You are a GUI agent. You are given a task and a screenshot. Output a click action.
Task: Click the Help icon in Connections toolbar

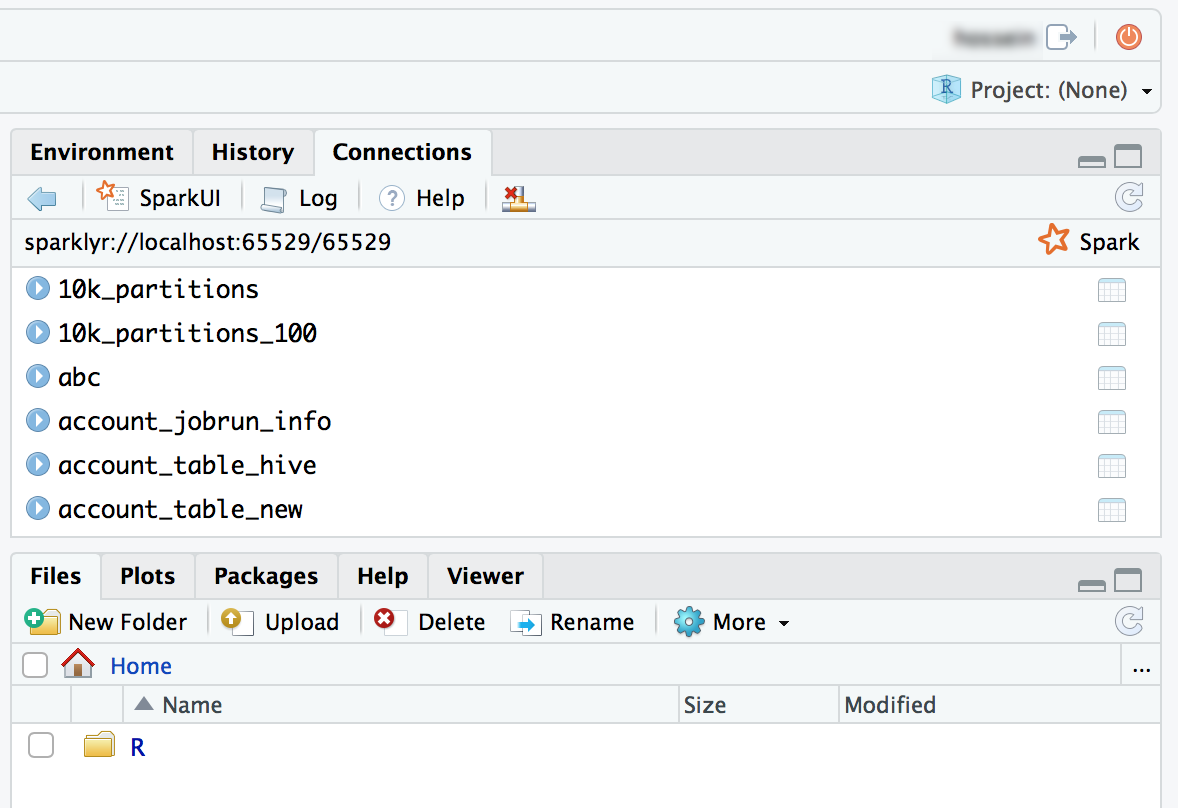421,197
